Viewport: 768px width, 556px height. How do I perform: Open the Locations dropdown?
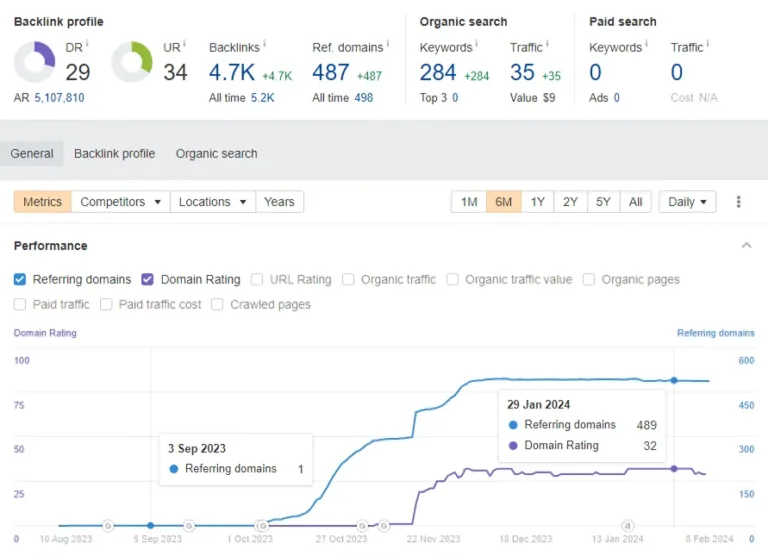point(213,202)
